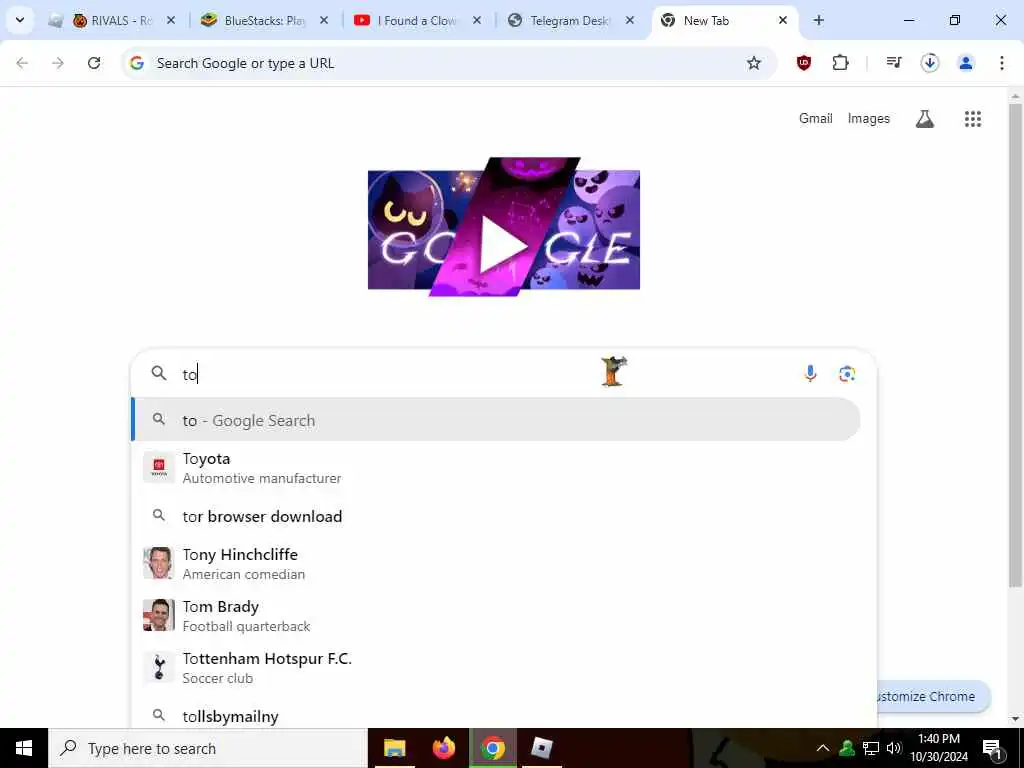Image resolution: width=1024 pixels, height=768 pixels.
Task: Open the Chrome downloads icon
Action: tap(930, 63)
